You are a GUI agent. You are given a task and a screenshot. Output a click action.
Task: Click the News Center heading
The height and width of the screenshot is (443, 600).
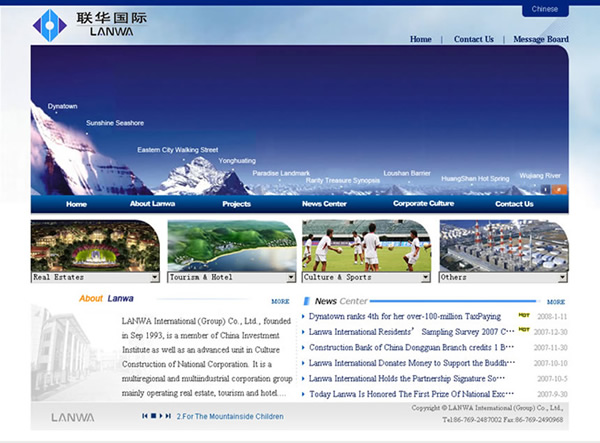[341, 301]
